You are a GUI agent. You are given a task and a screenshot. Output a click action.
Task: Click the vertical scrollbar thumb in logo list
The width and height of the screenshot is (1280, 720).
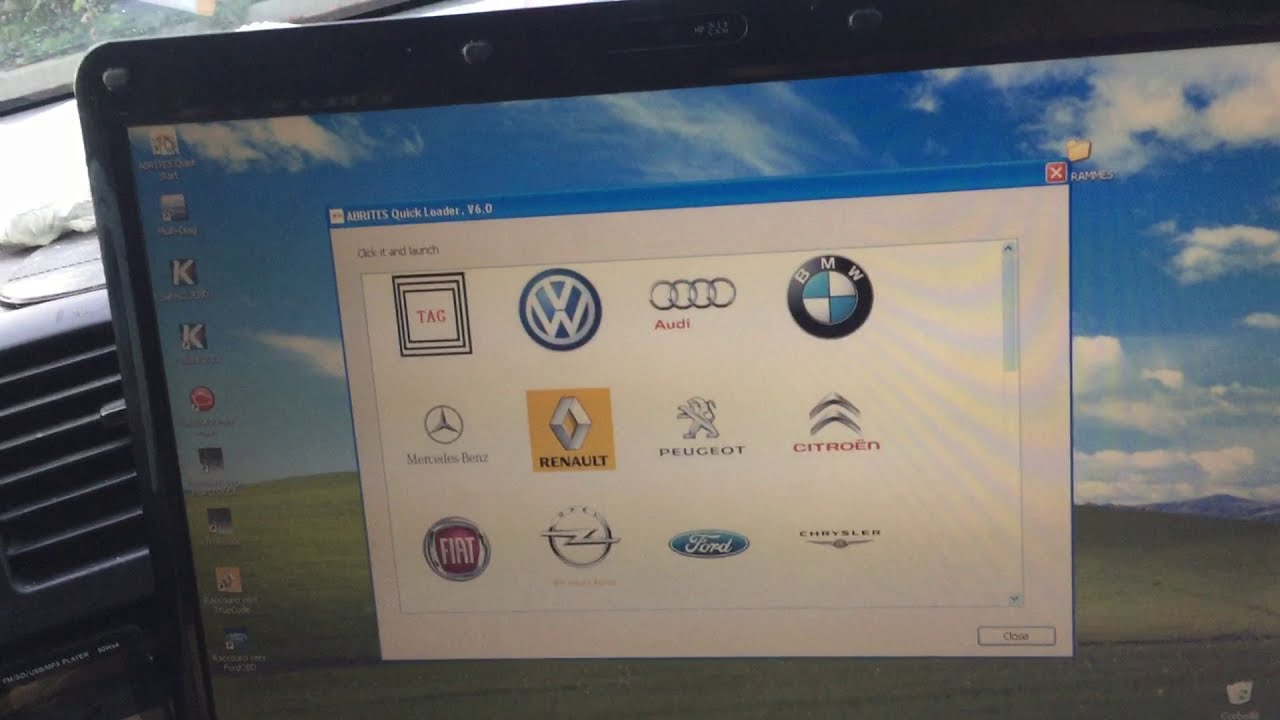[1010, 313]
